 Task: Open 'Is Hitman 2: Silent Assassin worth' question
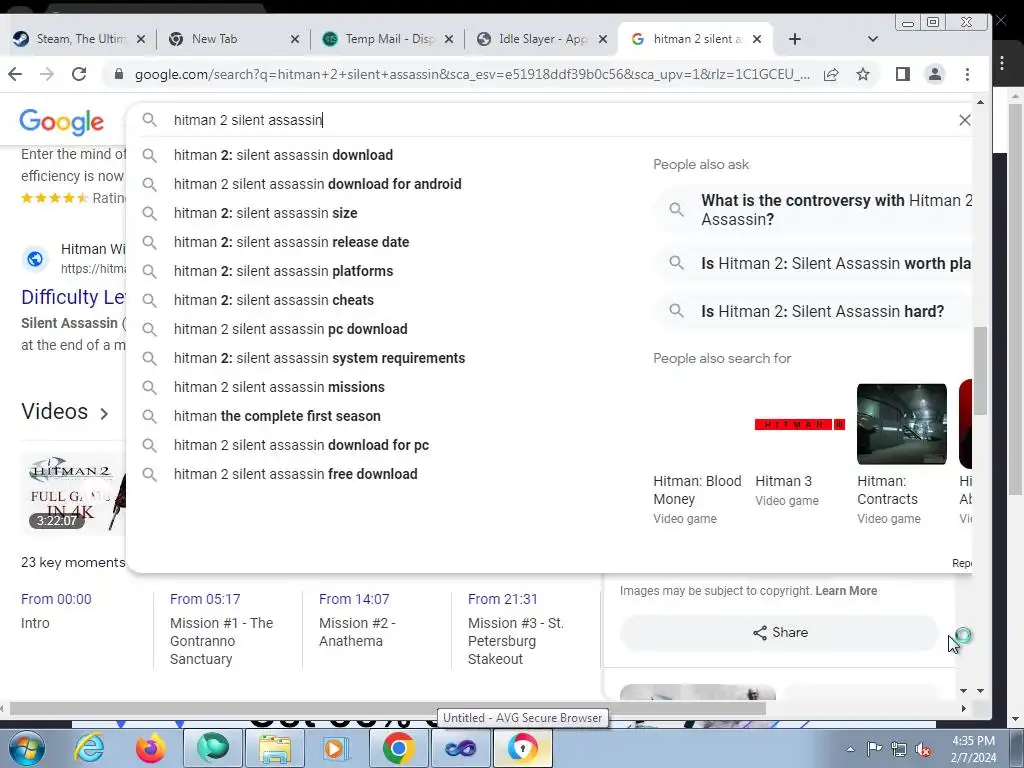coord(814,263)
